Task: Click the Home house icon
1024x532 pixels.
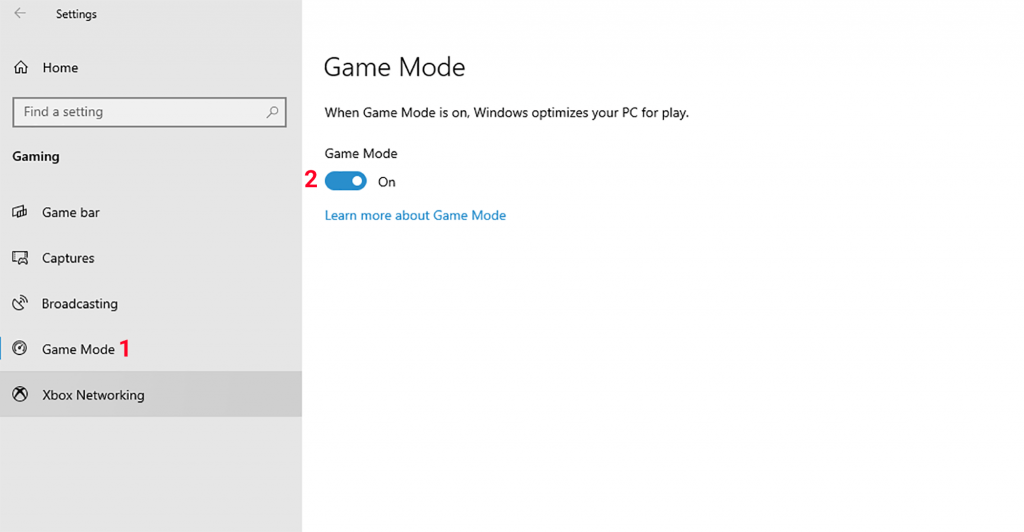Action: (x=21, y=67)
